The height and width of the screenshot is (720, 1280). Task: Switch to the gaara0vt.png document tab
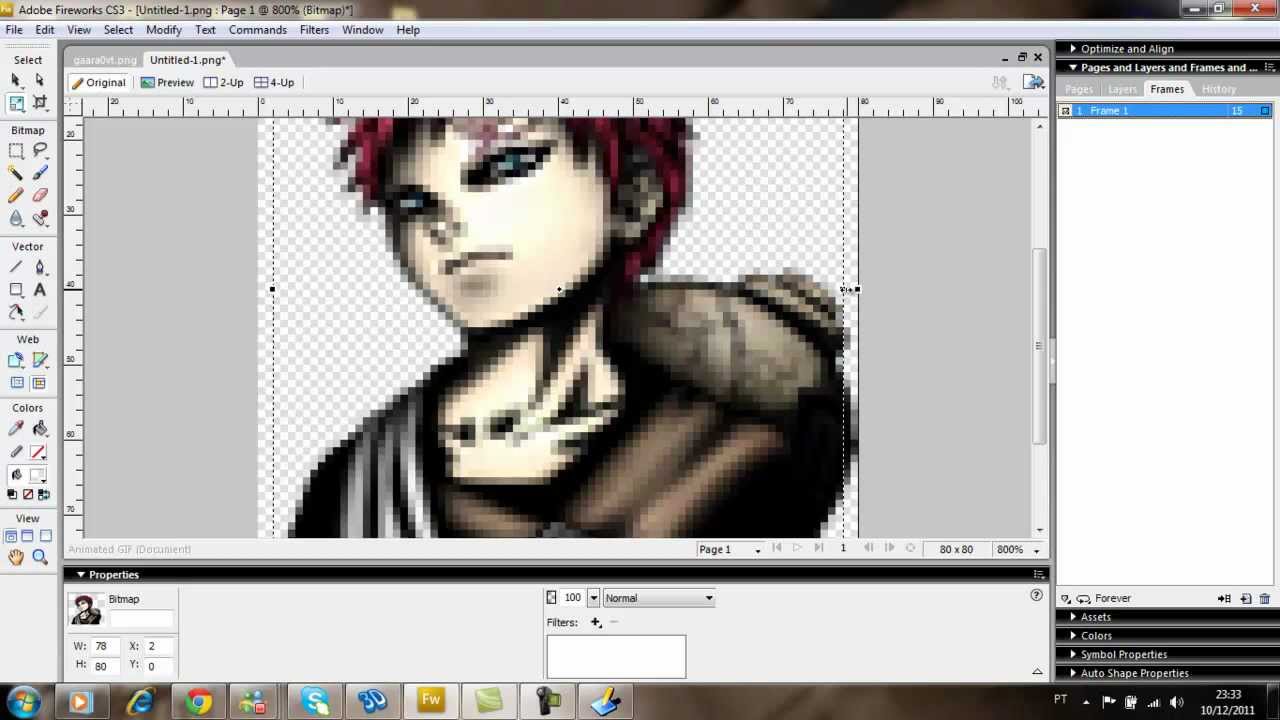[105, 60]
